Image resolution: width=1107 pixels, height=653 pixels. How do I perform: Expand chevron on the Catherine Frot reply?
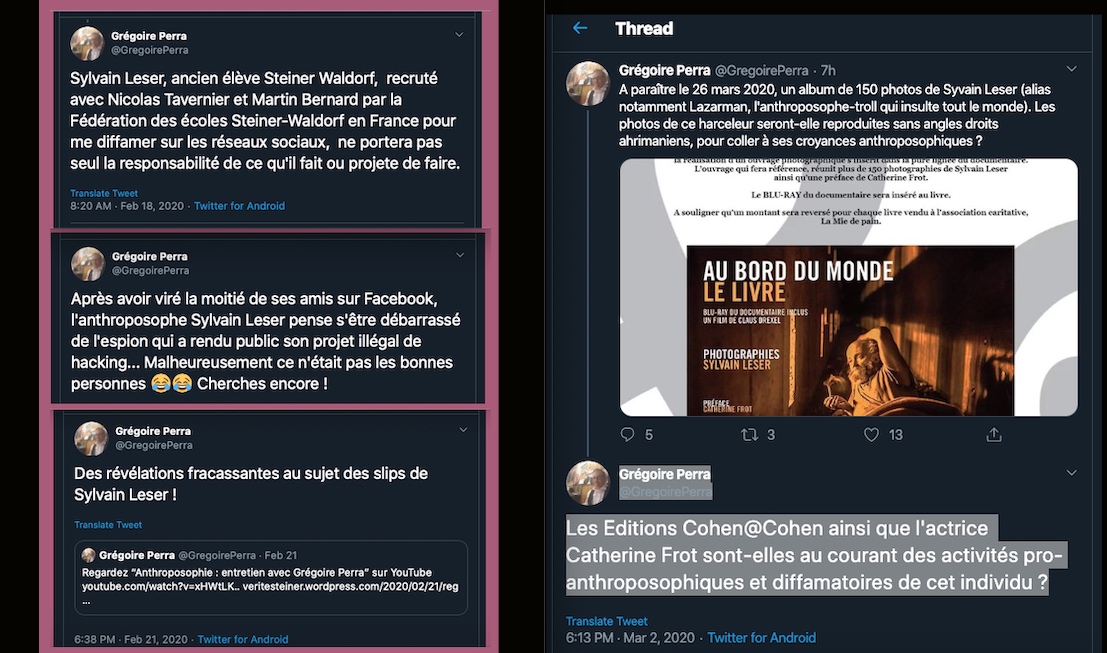1072,472
